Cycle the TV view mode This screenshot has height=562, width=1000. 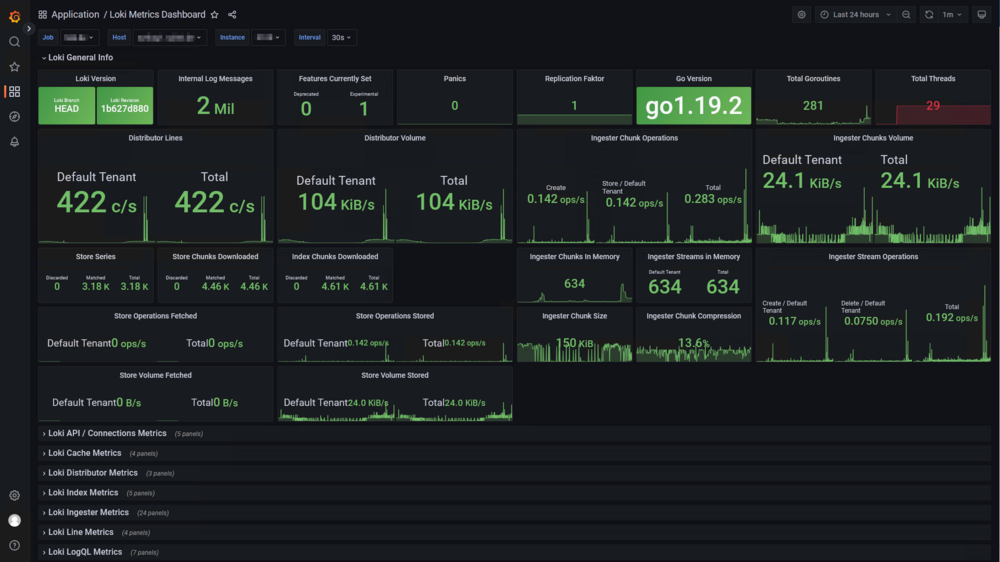(982, 15)
